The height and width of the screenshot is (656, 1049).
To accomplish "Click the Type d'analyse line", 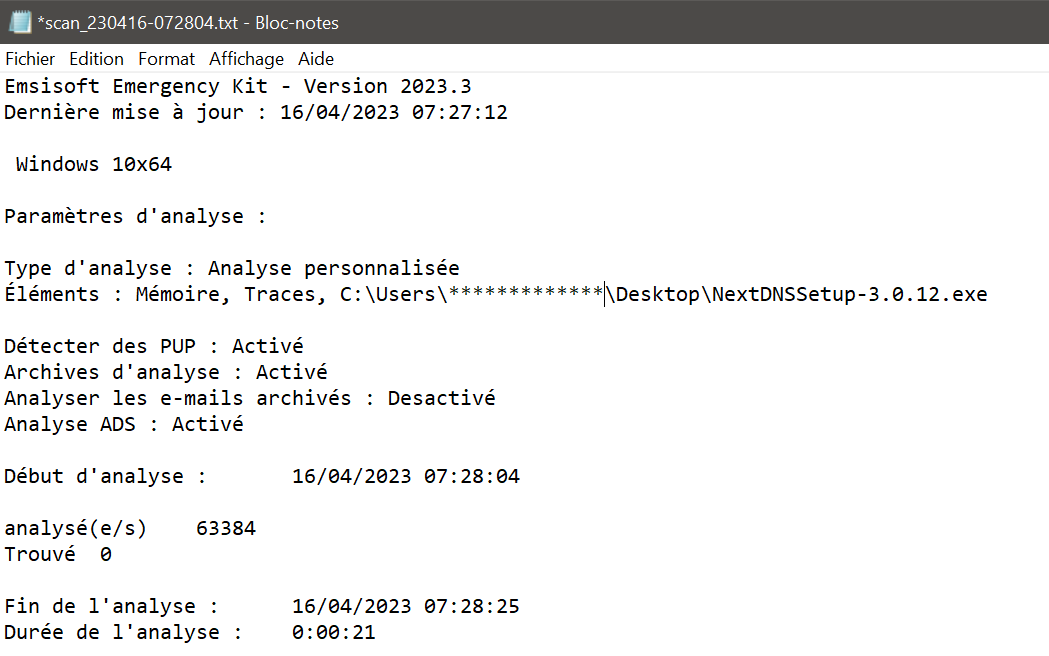I will [x=231, y=268].
